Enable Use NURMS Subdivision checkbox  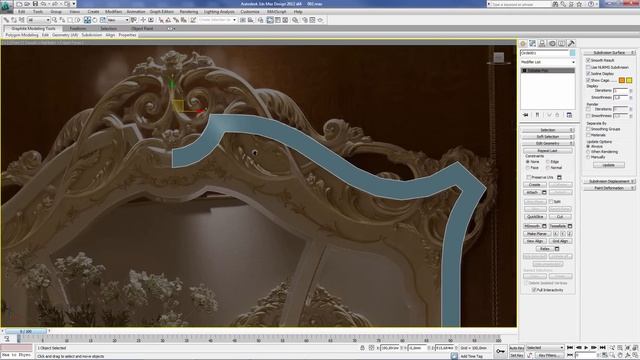(x=588, y=67)
